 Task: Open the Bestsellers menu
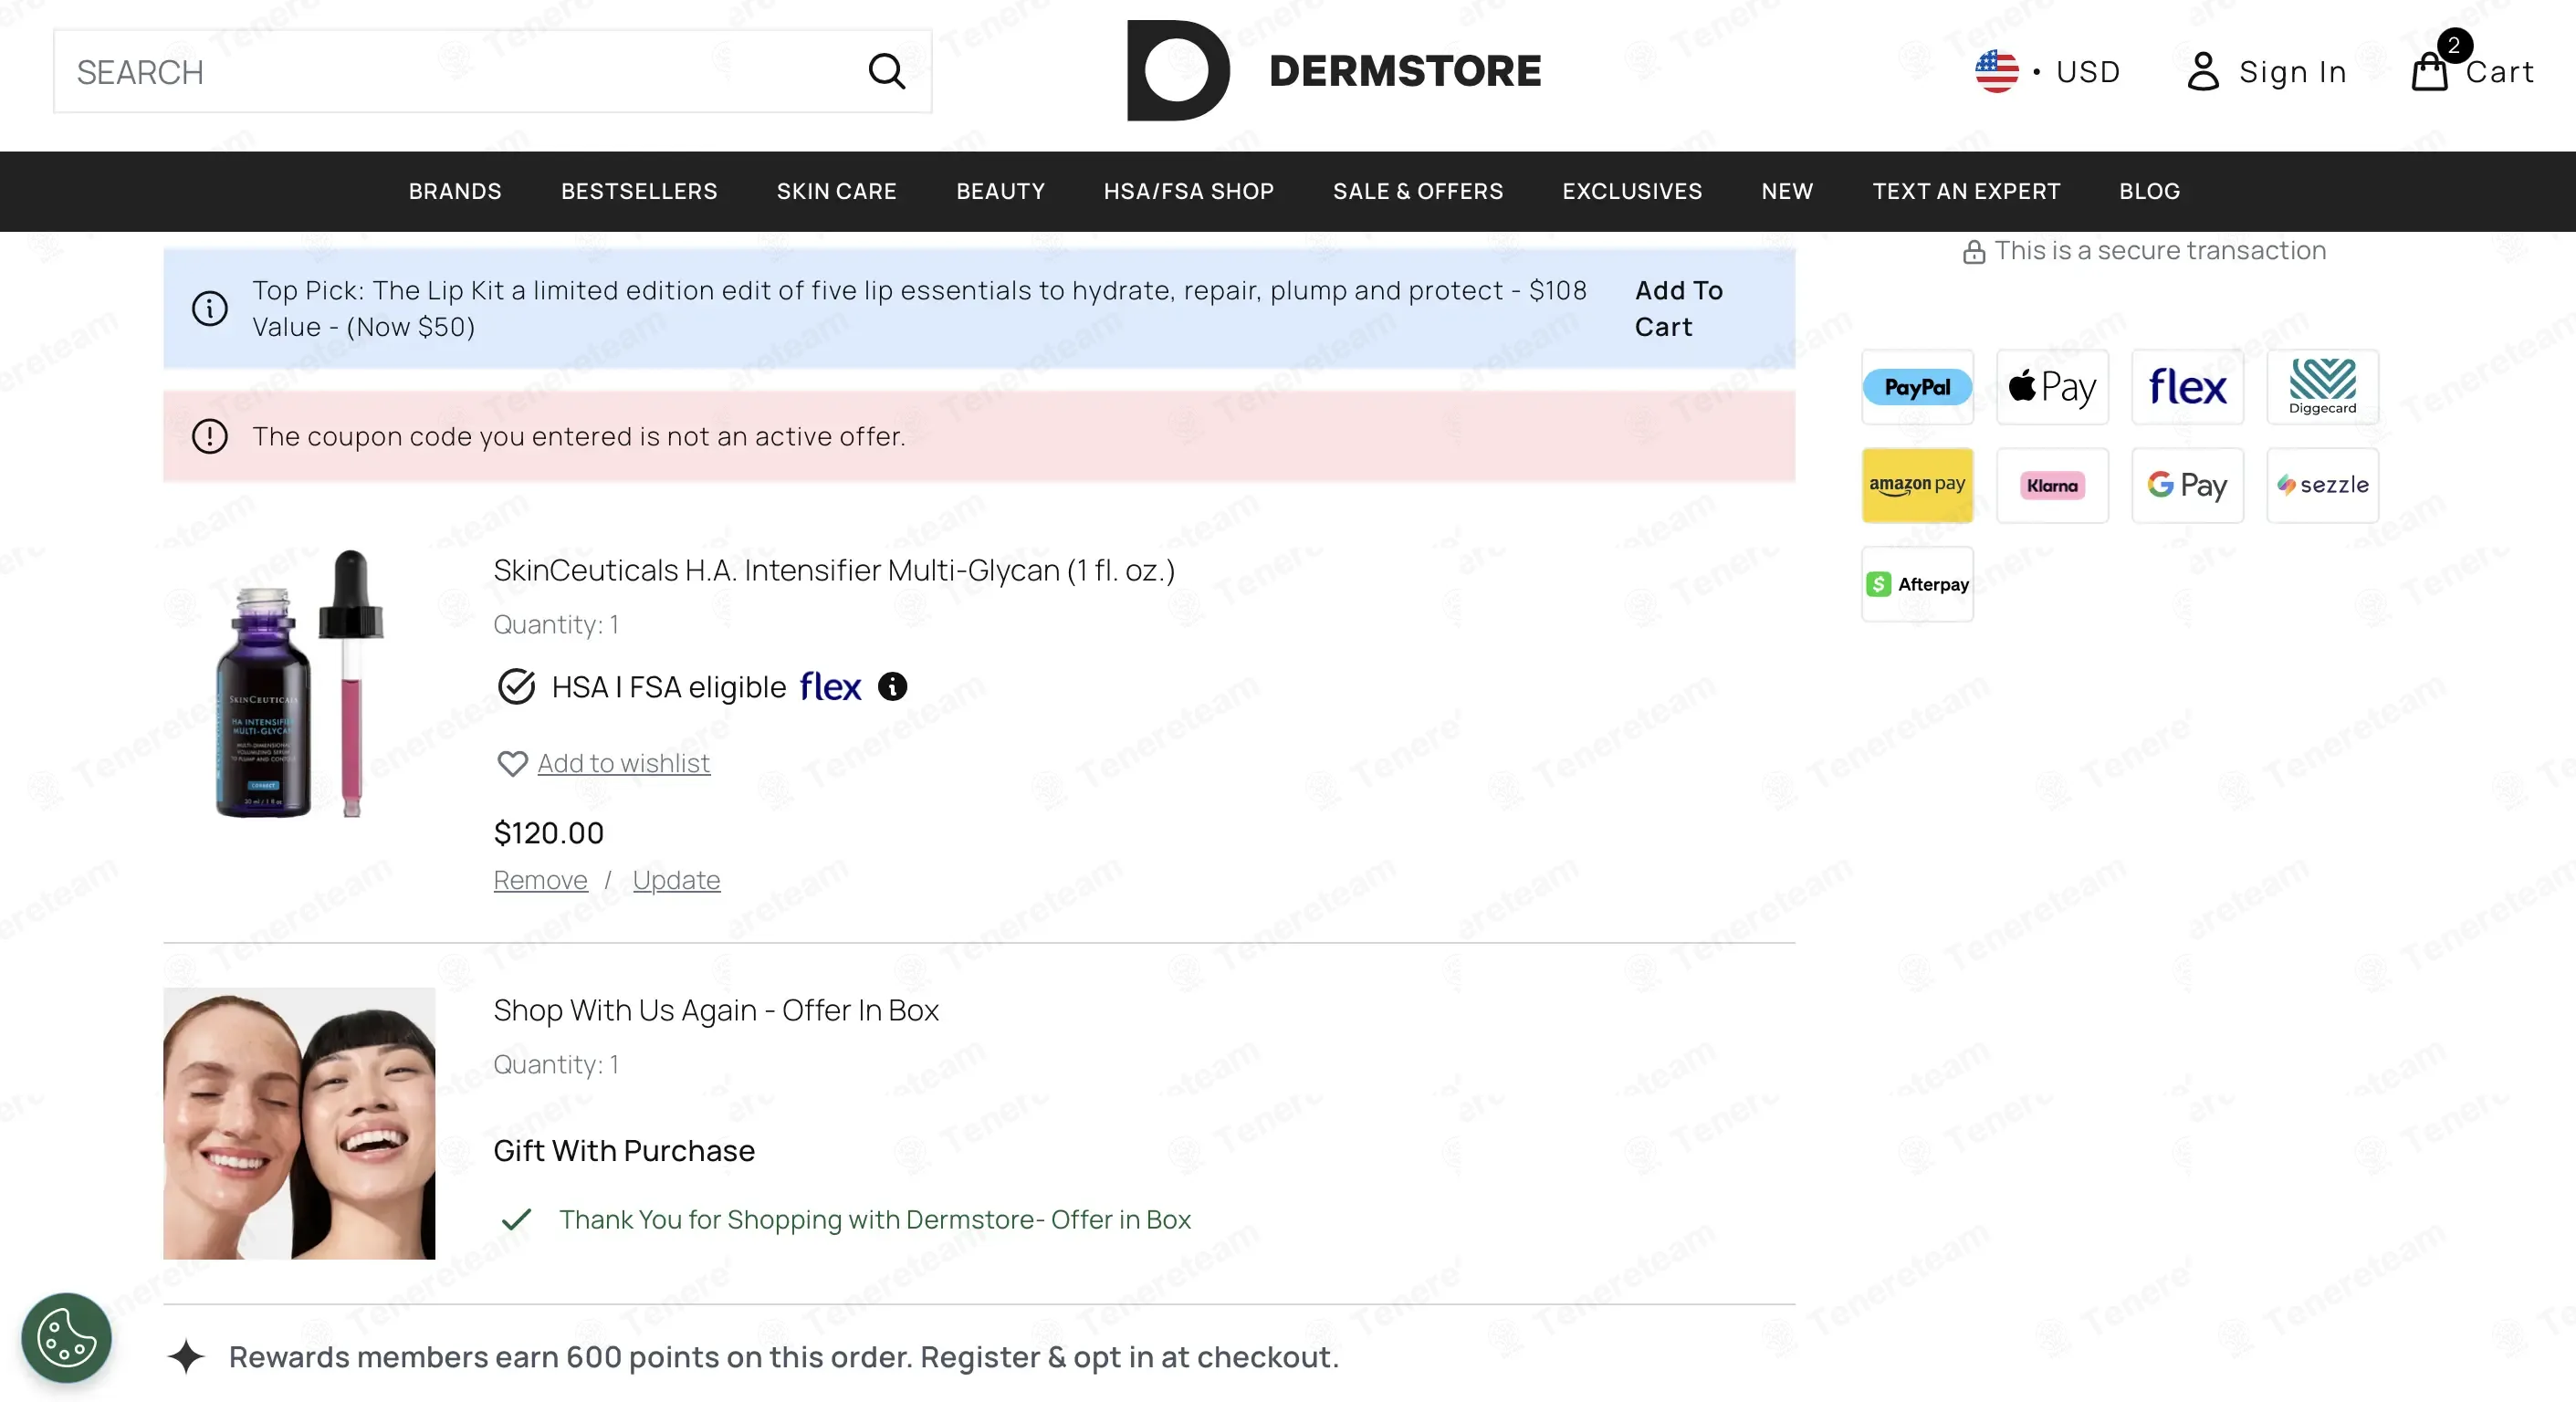pos(639,191)
